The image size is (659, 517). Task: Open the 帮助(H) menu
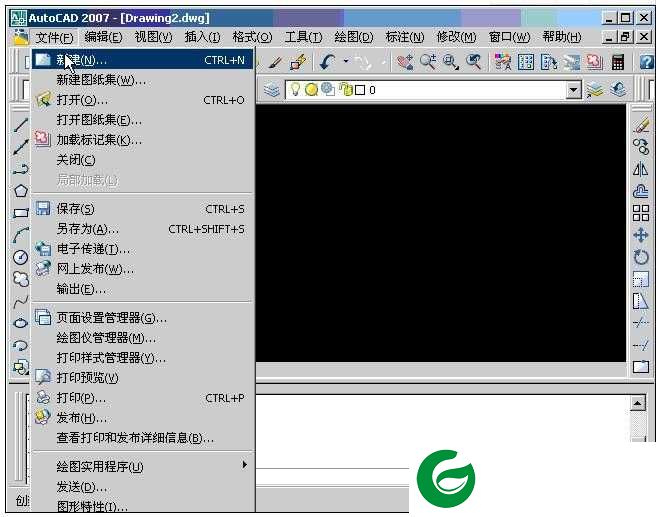561,37
